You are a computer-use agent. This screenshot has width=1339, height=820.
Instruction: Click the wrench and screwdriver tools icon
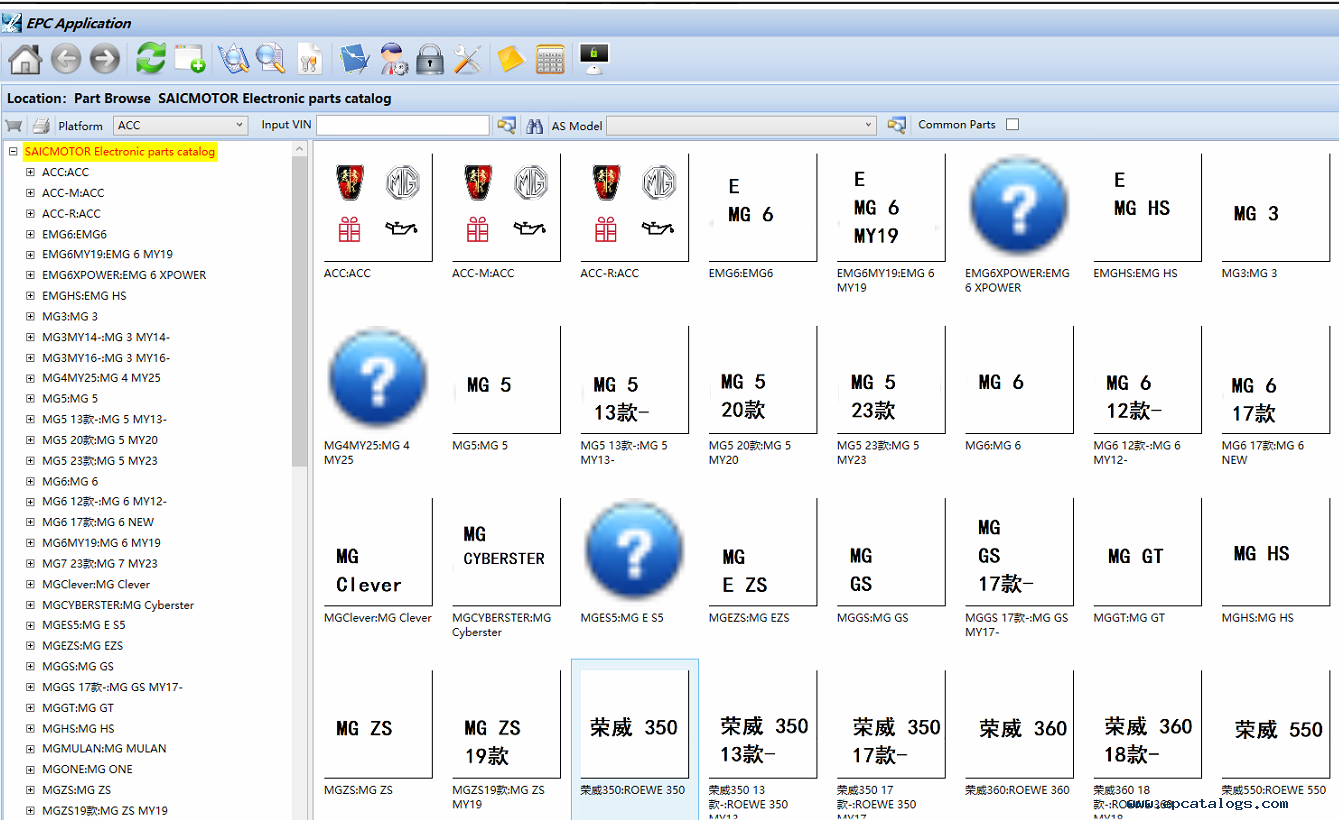[467, 59]
